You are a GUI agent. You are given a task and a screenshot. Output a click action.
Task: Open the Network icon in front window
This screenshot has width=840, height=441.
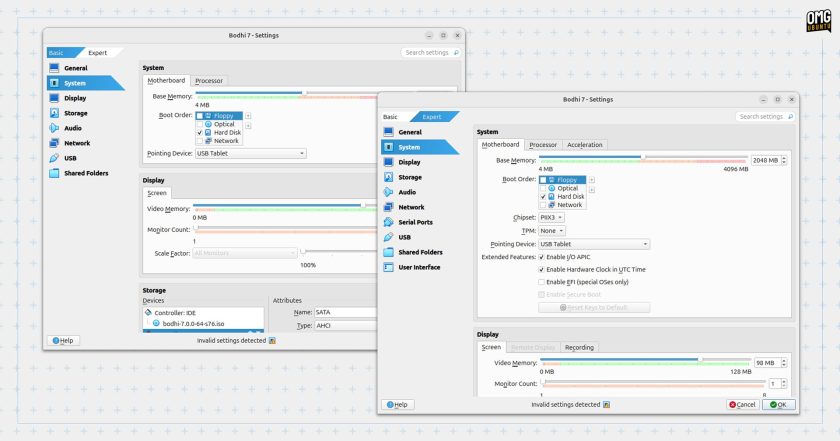388,207
